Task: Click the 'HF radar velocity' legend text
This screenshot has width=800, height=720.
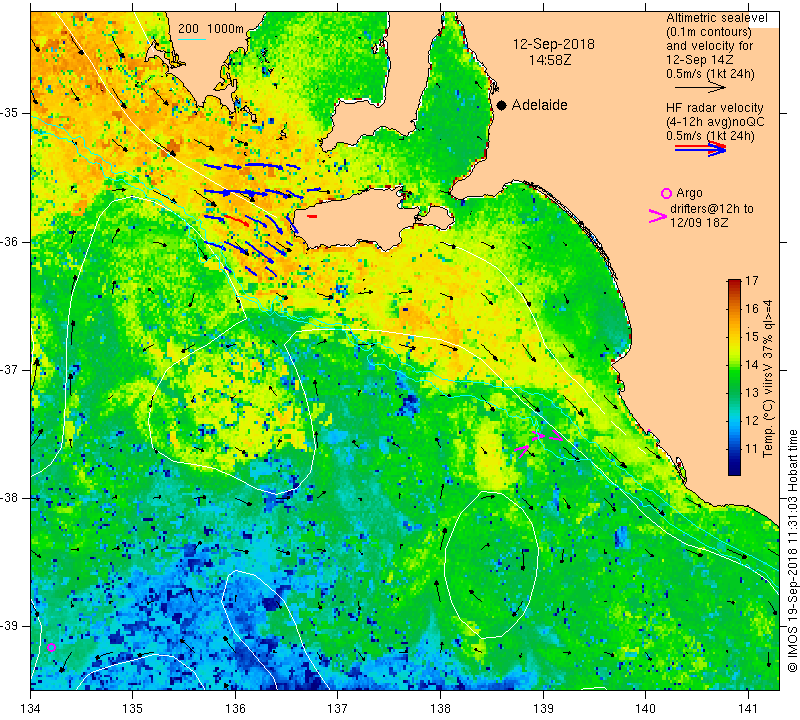Action: coord(714,108)
